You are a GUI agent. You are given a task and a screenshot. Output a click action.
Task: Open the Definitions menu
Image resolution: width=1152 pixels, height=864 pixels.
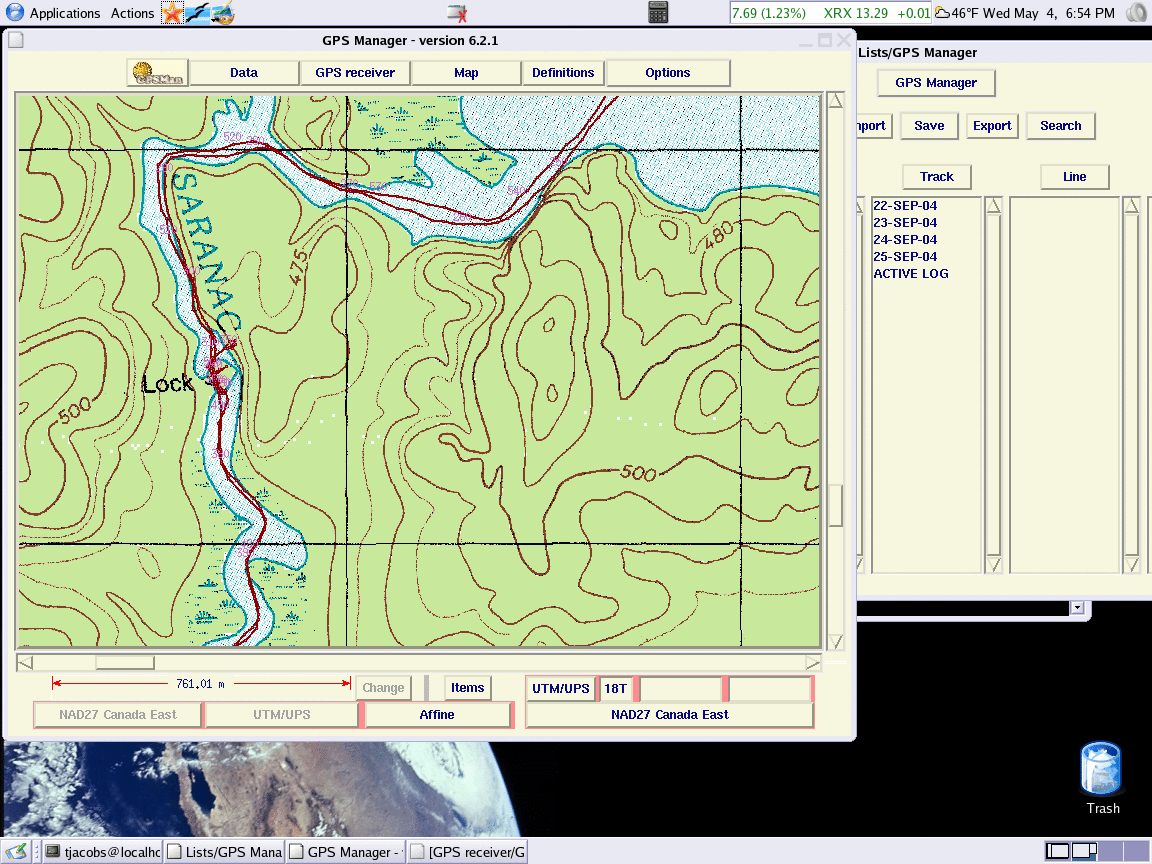coord(563,73)
